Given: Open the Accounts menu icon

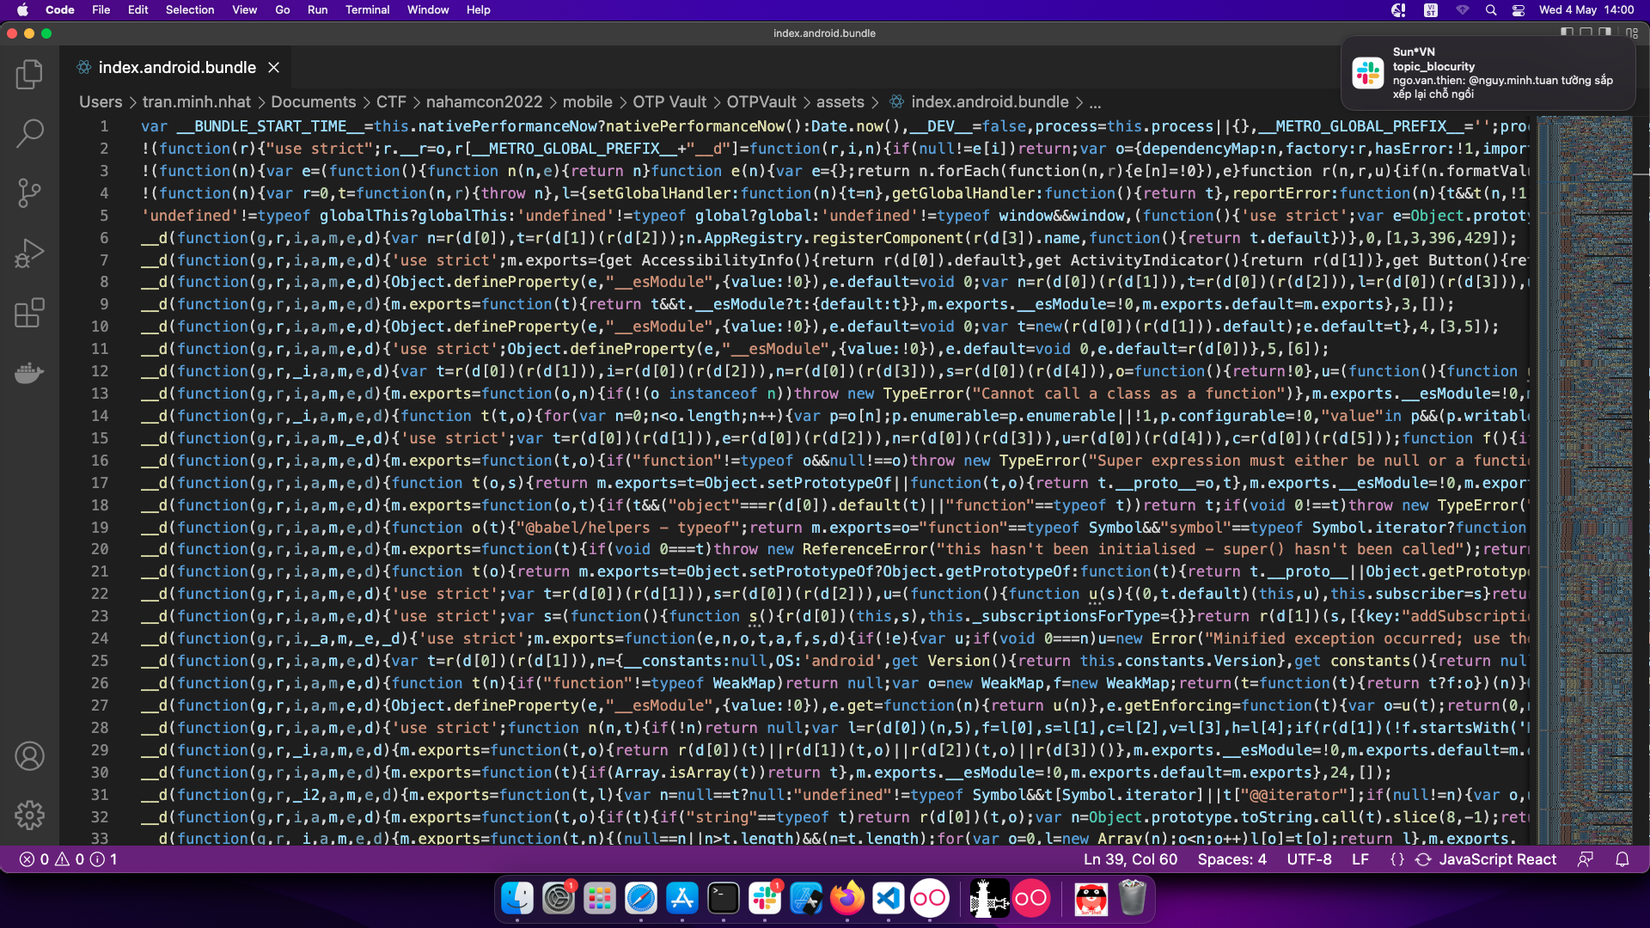Looking at the screenshot, I should tap(29, 756).
